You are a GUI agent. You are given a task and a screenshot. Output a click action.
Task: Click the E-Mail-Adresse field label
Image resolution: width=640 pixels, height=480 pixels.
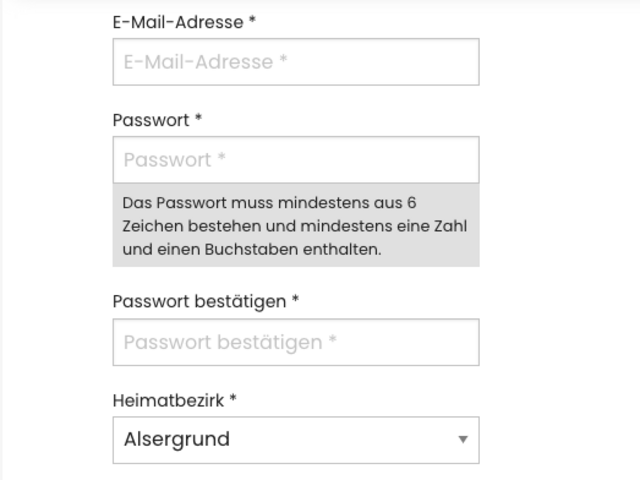coord(178,21)
